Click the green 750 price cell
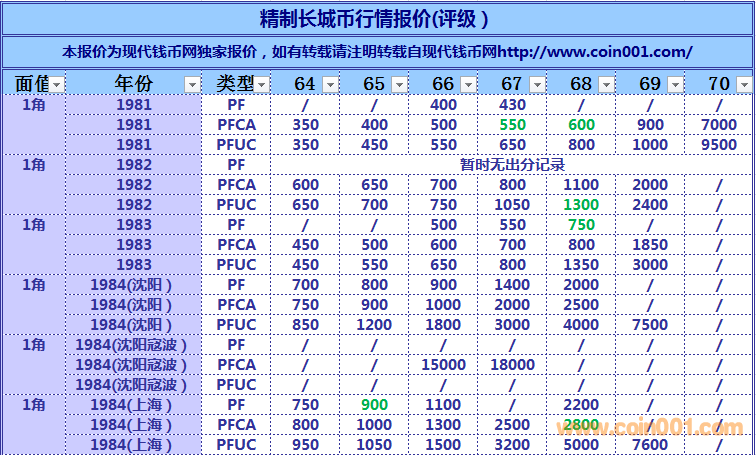This screenshot has height=455, width=756. click(581, 224)
